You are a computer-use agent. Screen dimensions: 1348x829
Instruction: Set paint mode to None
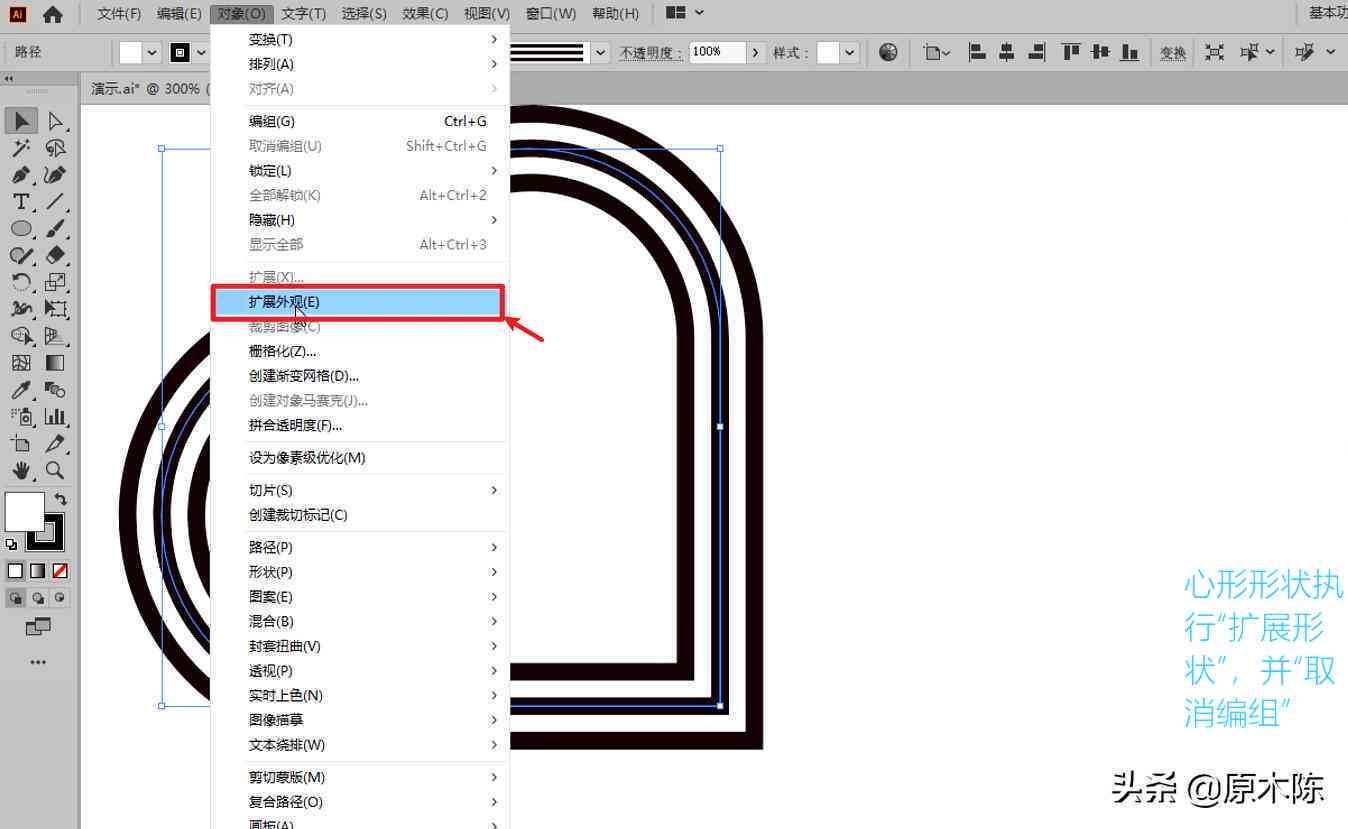click(60, 571)
